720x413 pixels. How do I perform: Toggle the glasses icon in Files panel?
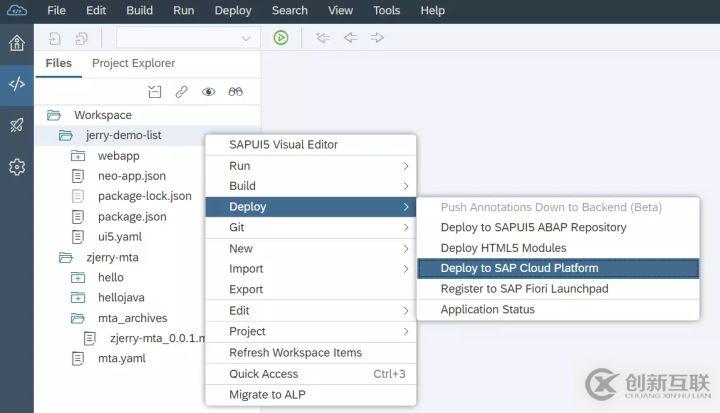[x=235, y=91]
